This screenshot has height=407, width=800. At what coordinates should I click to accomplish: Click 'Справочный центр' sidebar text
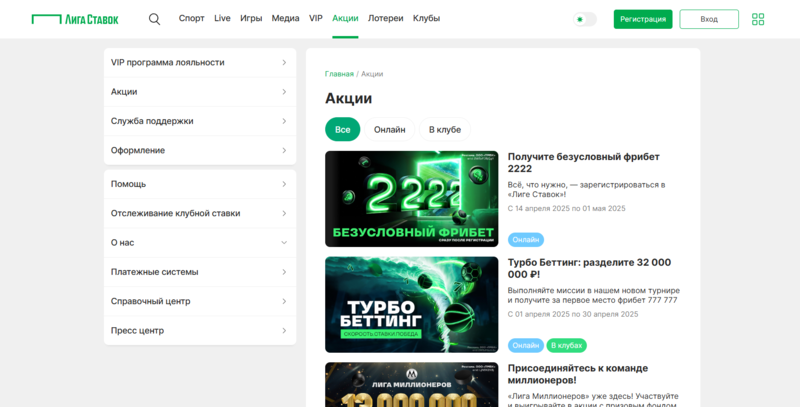[151, 301]
